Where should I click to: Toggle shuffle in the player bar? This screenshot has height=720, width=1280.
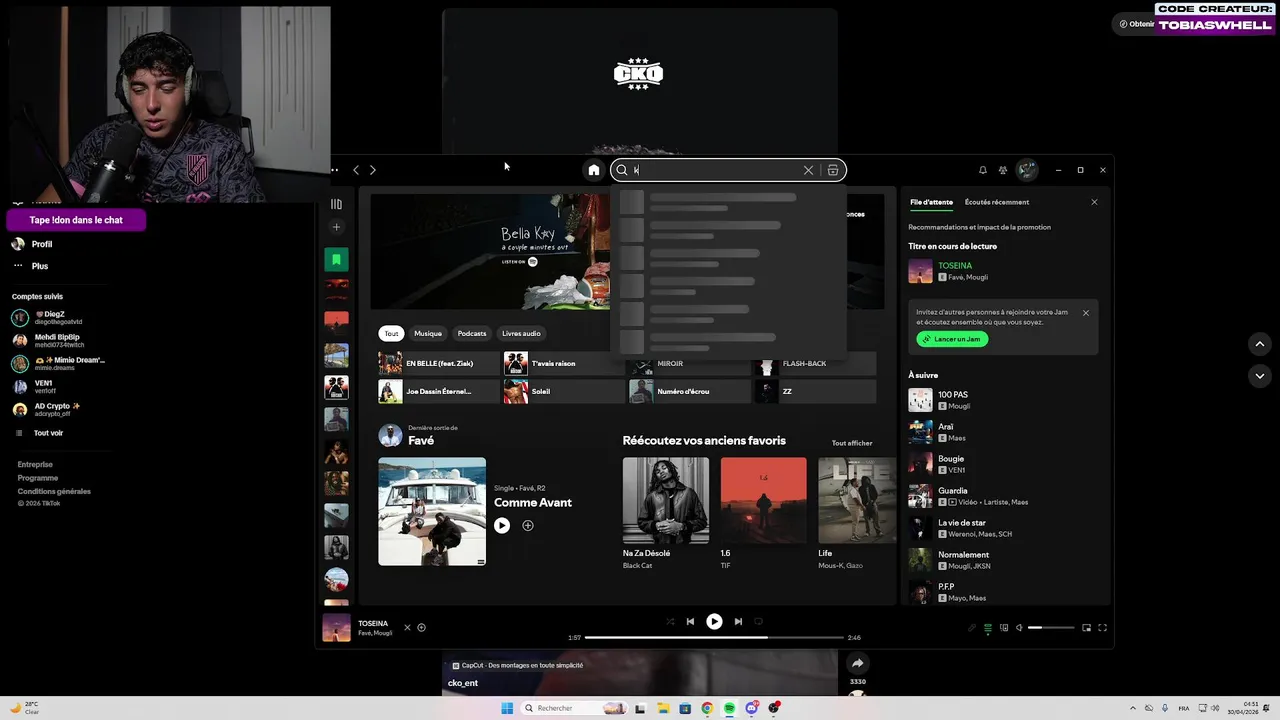point(670,621)
